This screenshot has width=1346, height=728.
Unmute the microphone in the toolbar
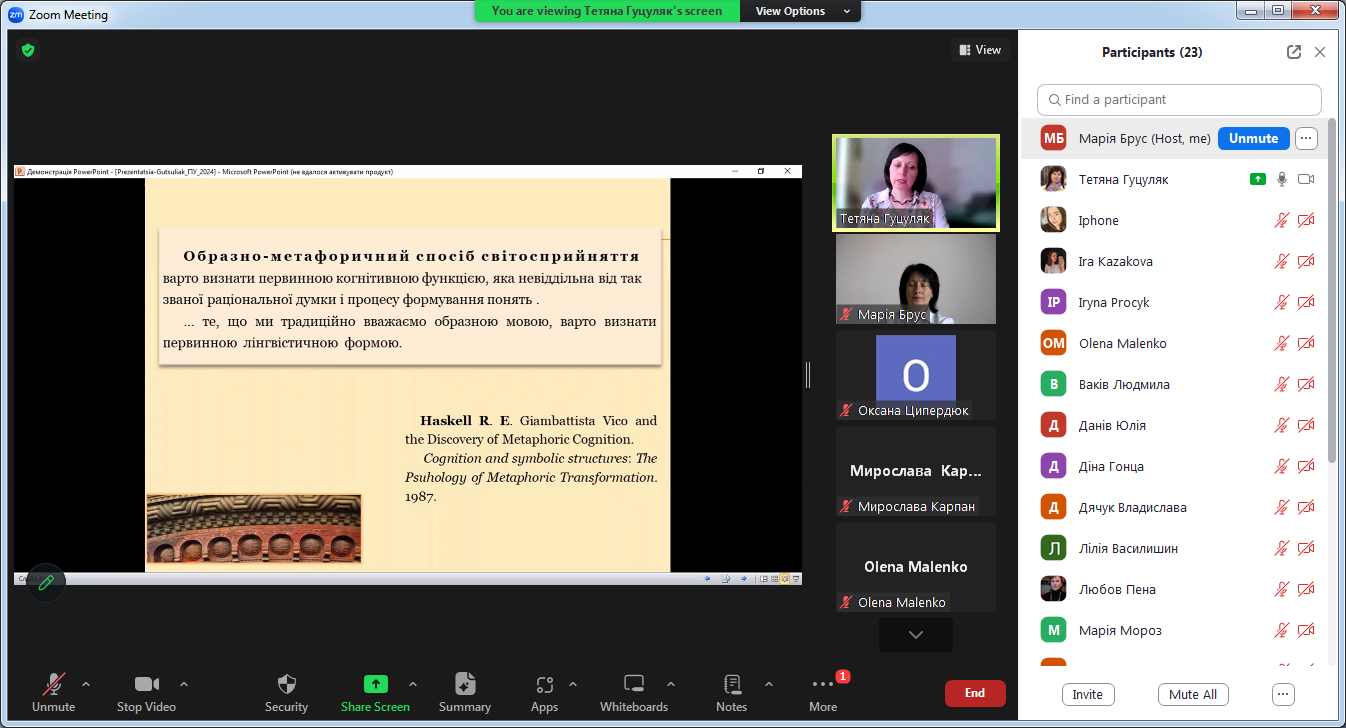pyautogui.click(x=53, y=684)
